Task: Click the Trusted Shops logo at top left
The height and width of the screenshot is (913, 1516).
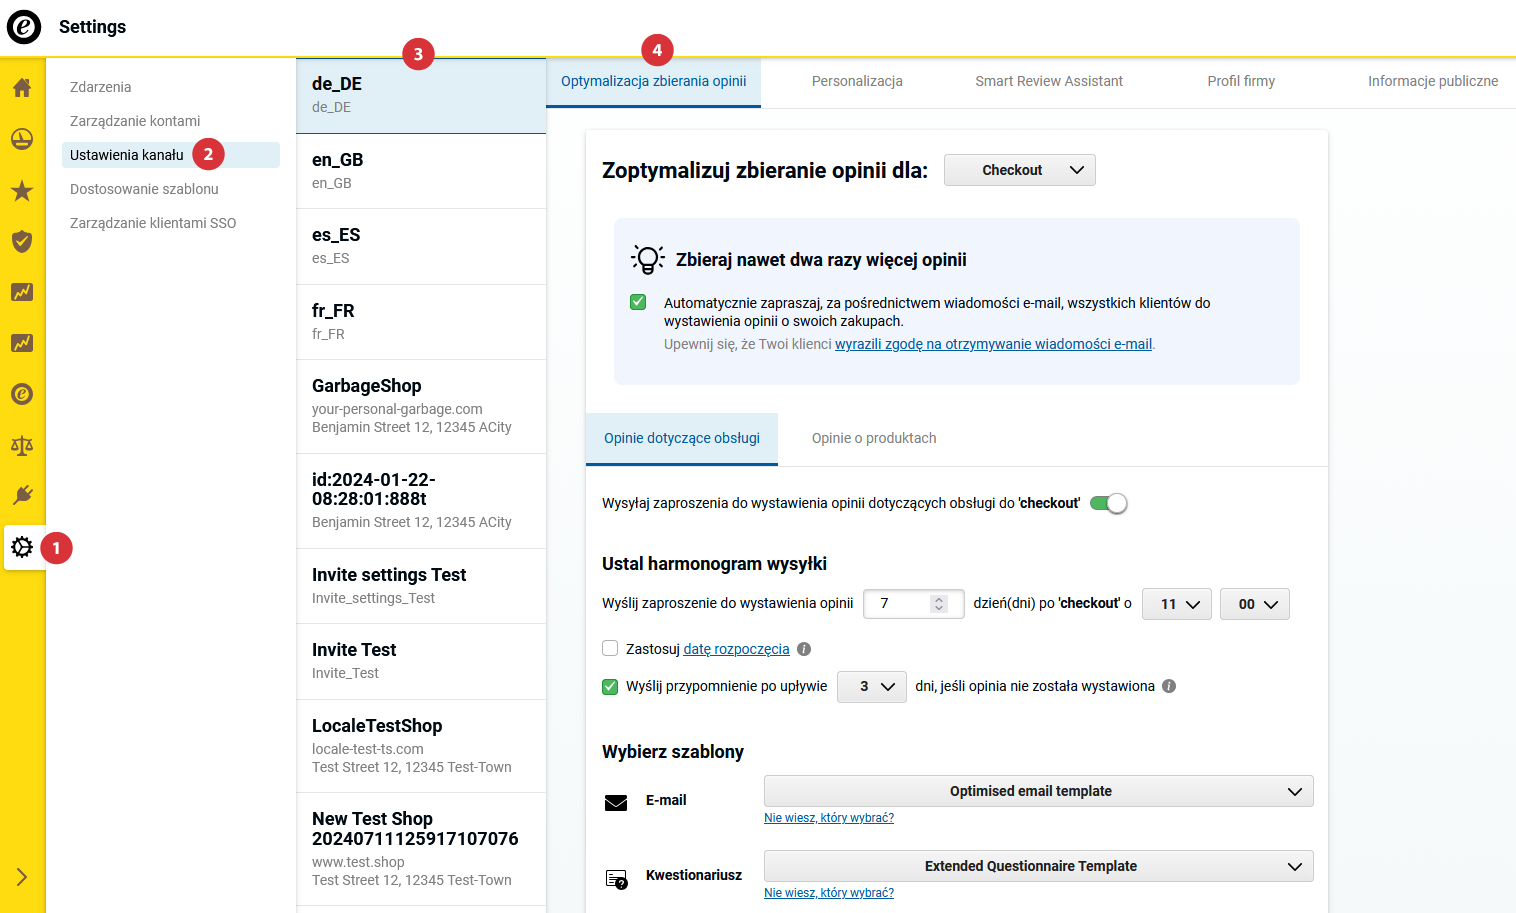Action: point(24,27)
